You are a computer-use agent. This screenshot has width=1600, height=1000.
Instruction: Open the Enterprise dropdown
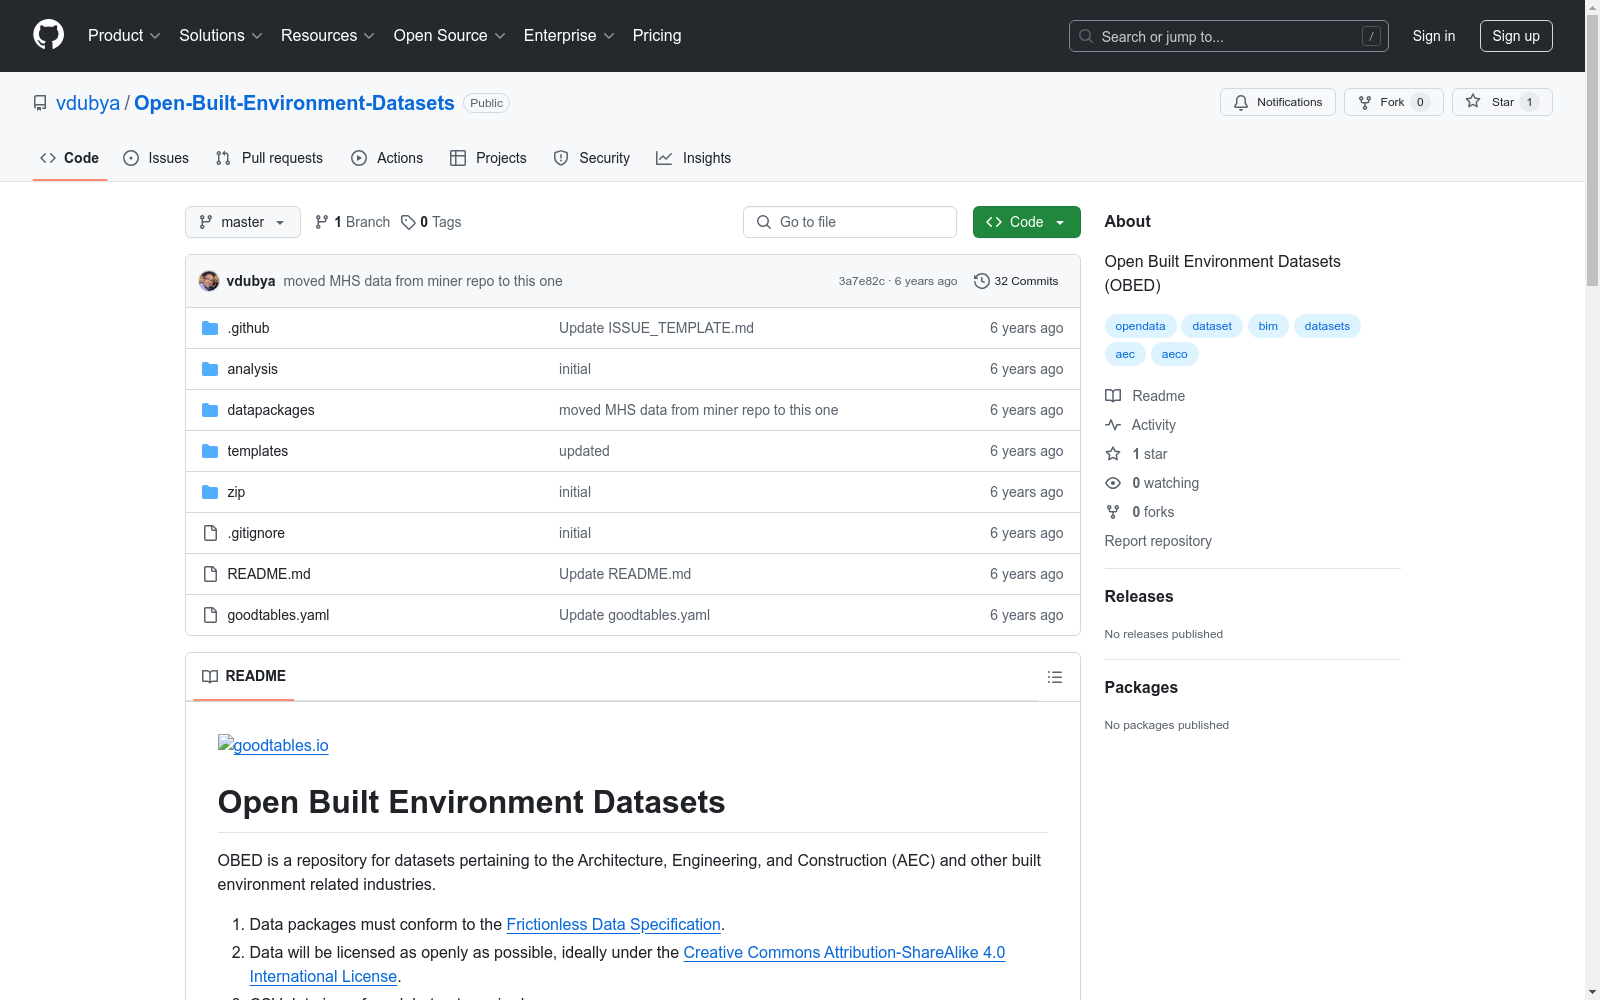click(569, 36)
